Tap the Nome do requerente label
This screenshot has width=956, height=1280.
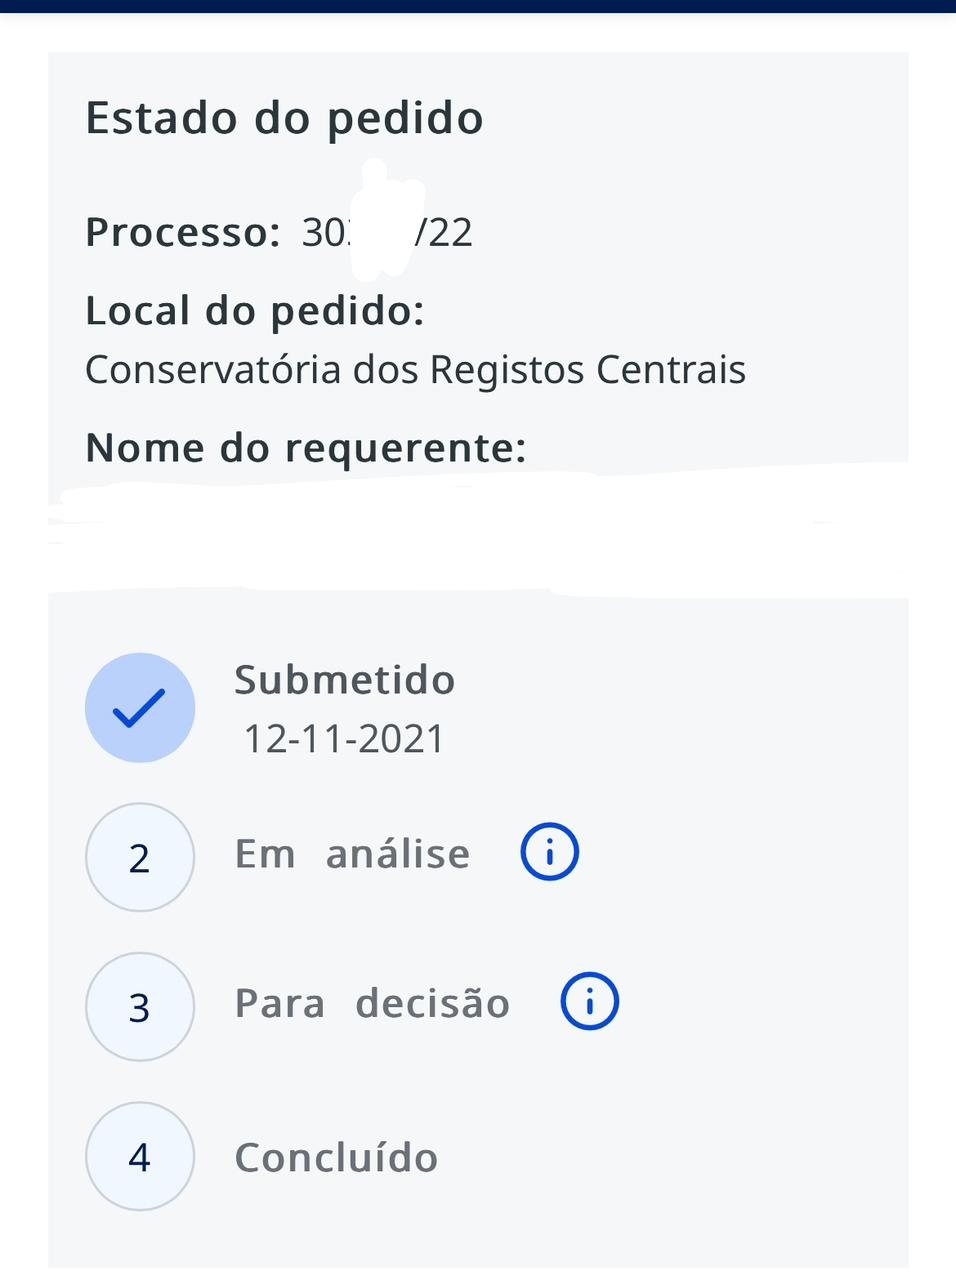tap(305, 447)
